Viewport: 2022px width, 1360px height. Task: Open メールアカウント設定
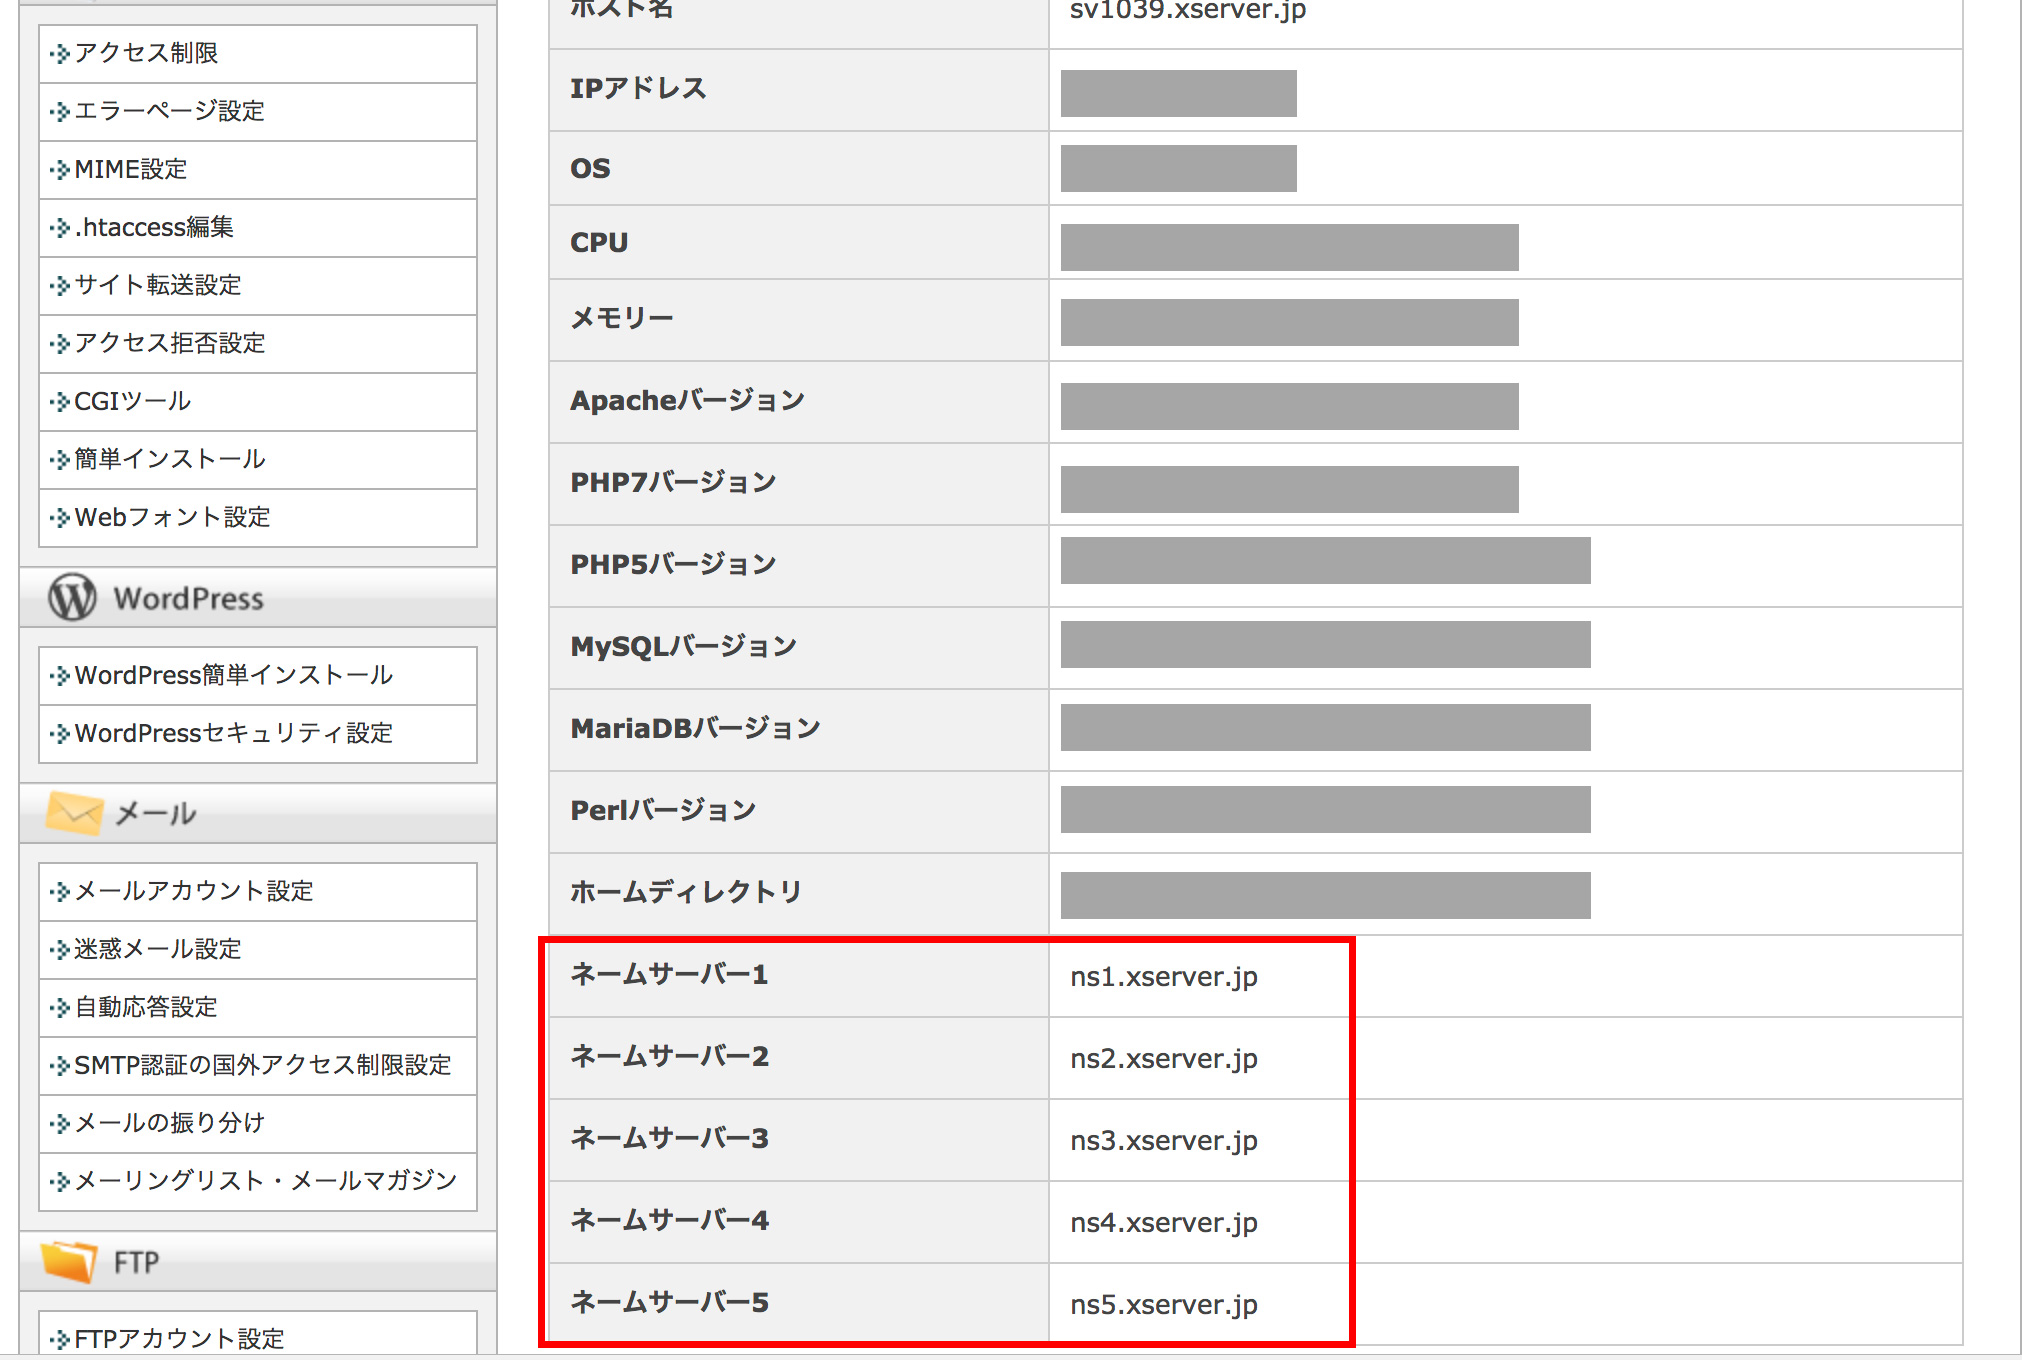194,891
